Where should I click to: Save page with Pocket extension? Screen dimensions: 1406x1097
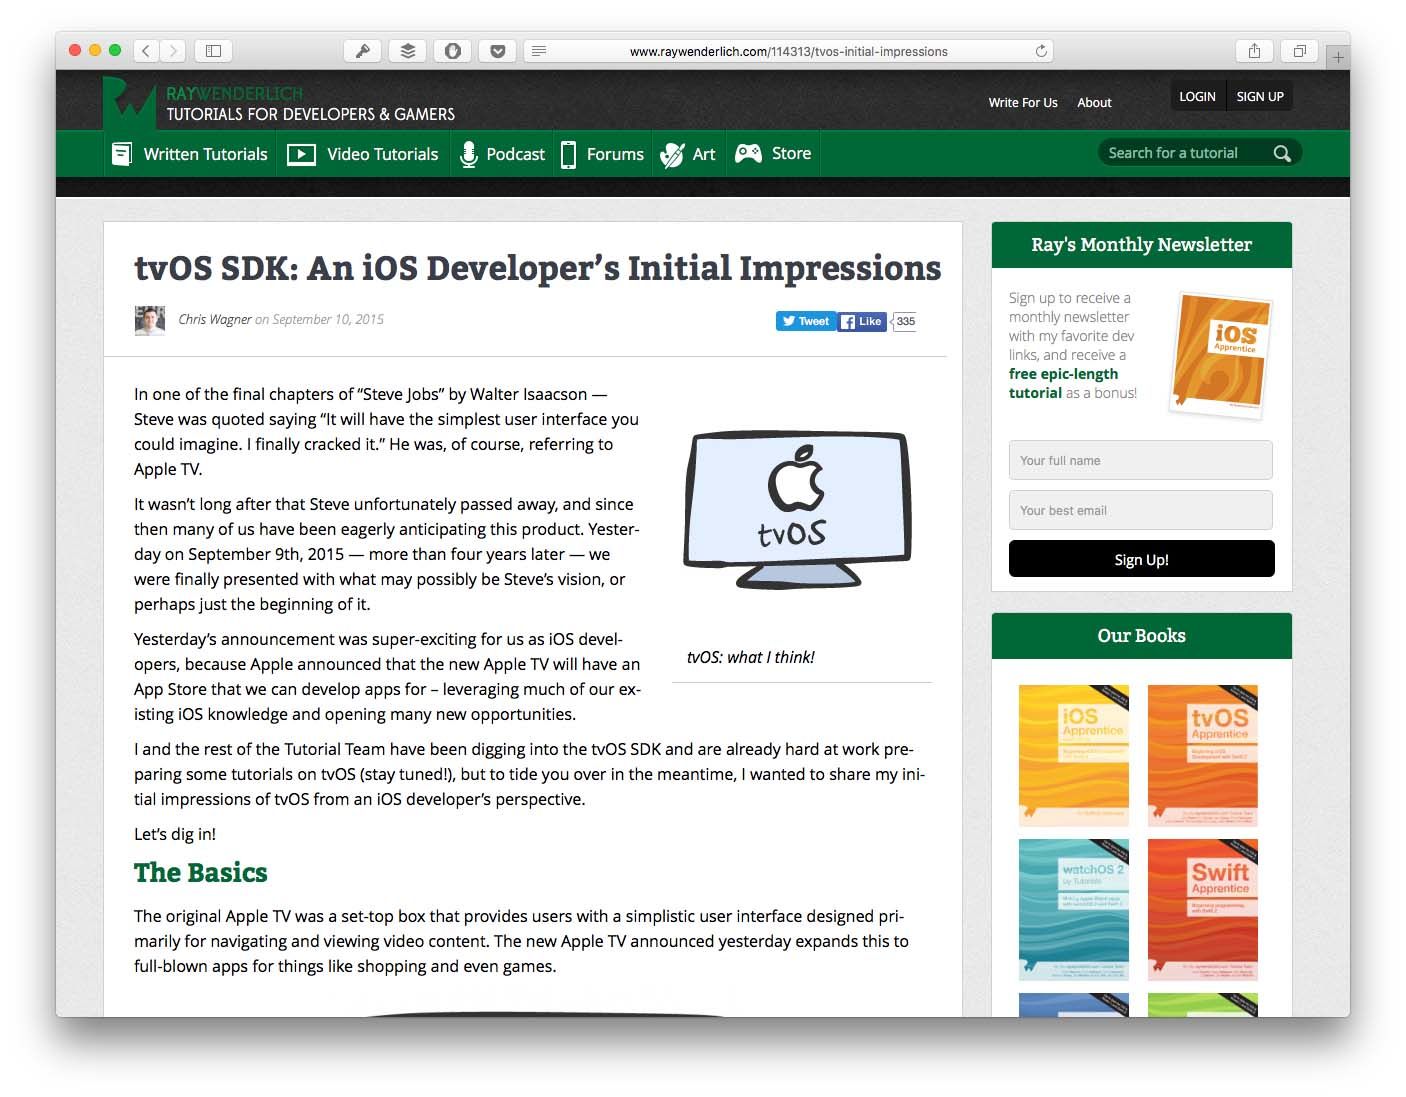tap(498, 50)
